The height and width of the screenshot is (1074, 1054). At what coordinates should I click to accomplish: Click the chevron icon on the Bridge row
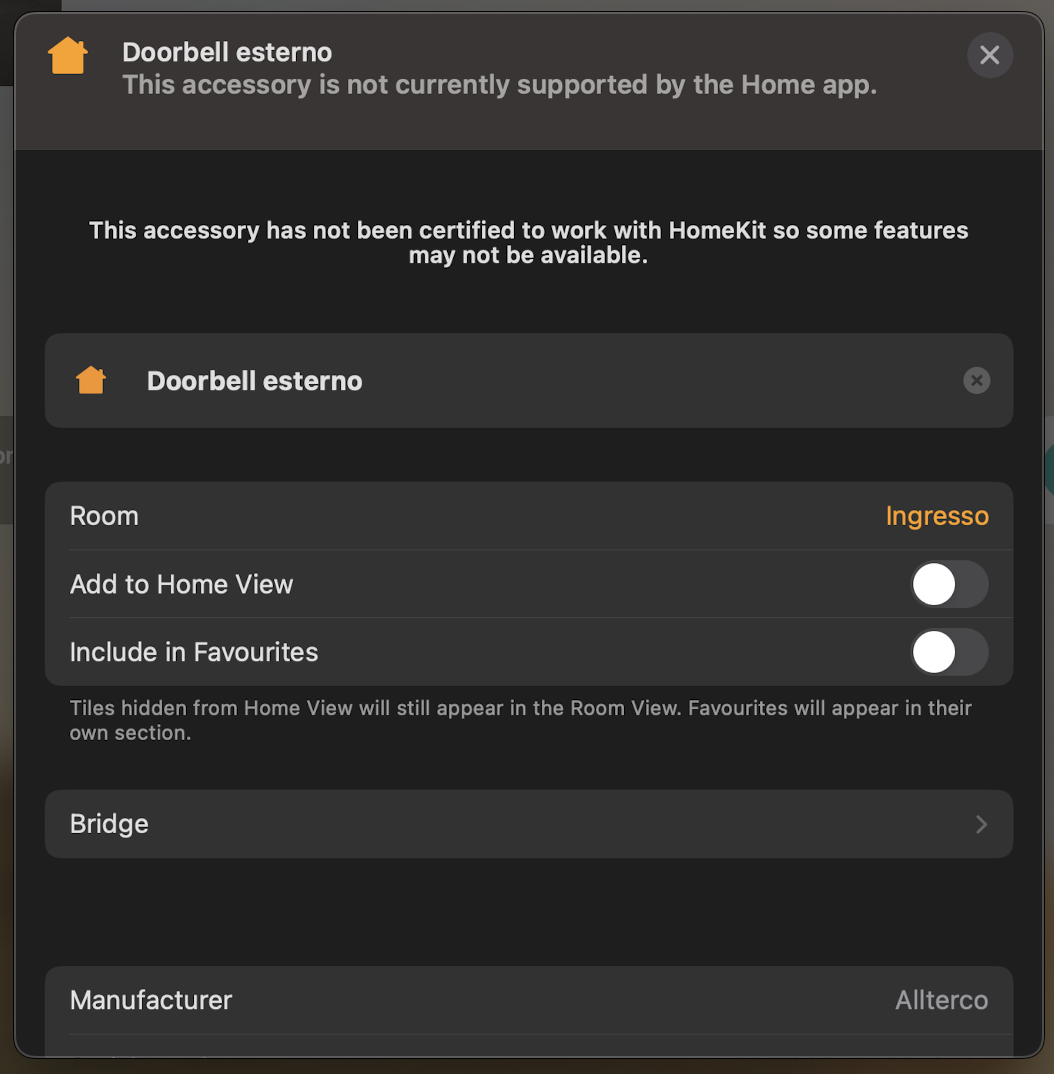[981, 824]
